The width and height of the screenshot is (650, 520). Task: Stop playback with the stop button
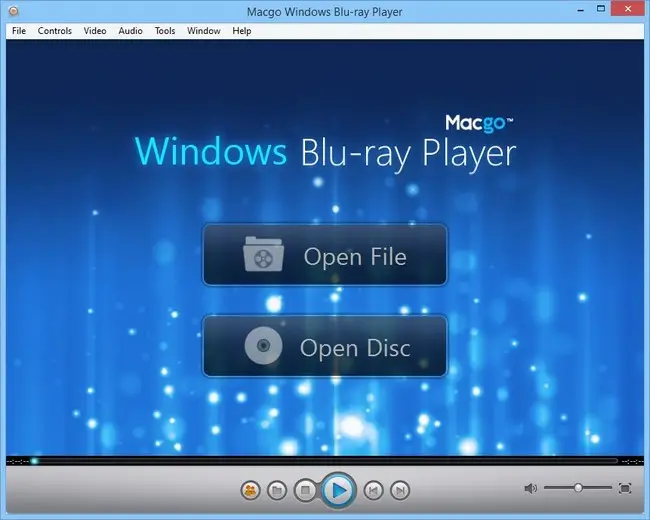click(x=306, y=491)
